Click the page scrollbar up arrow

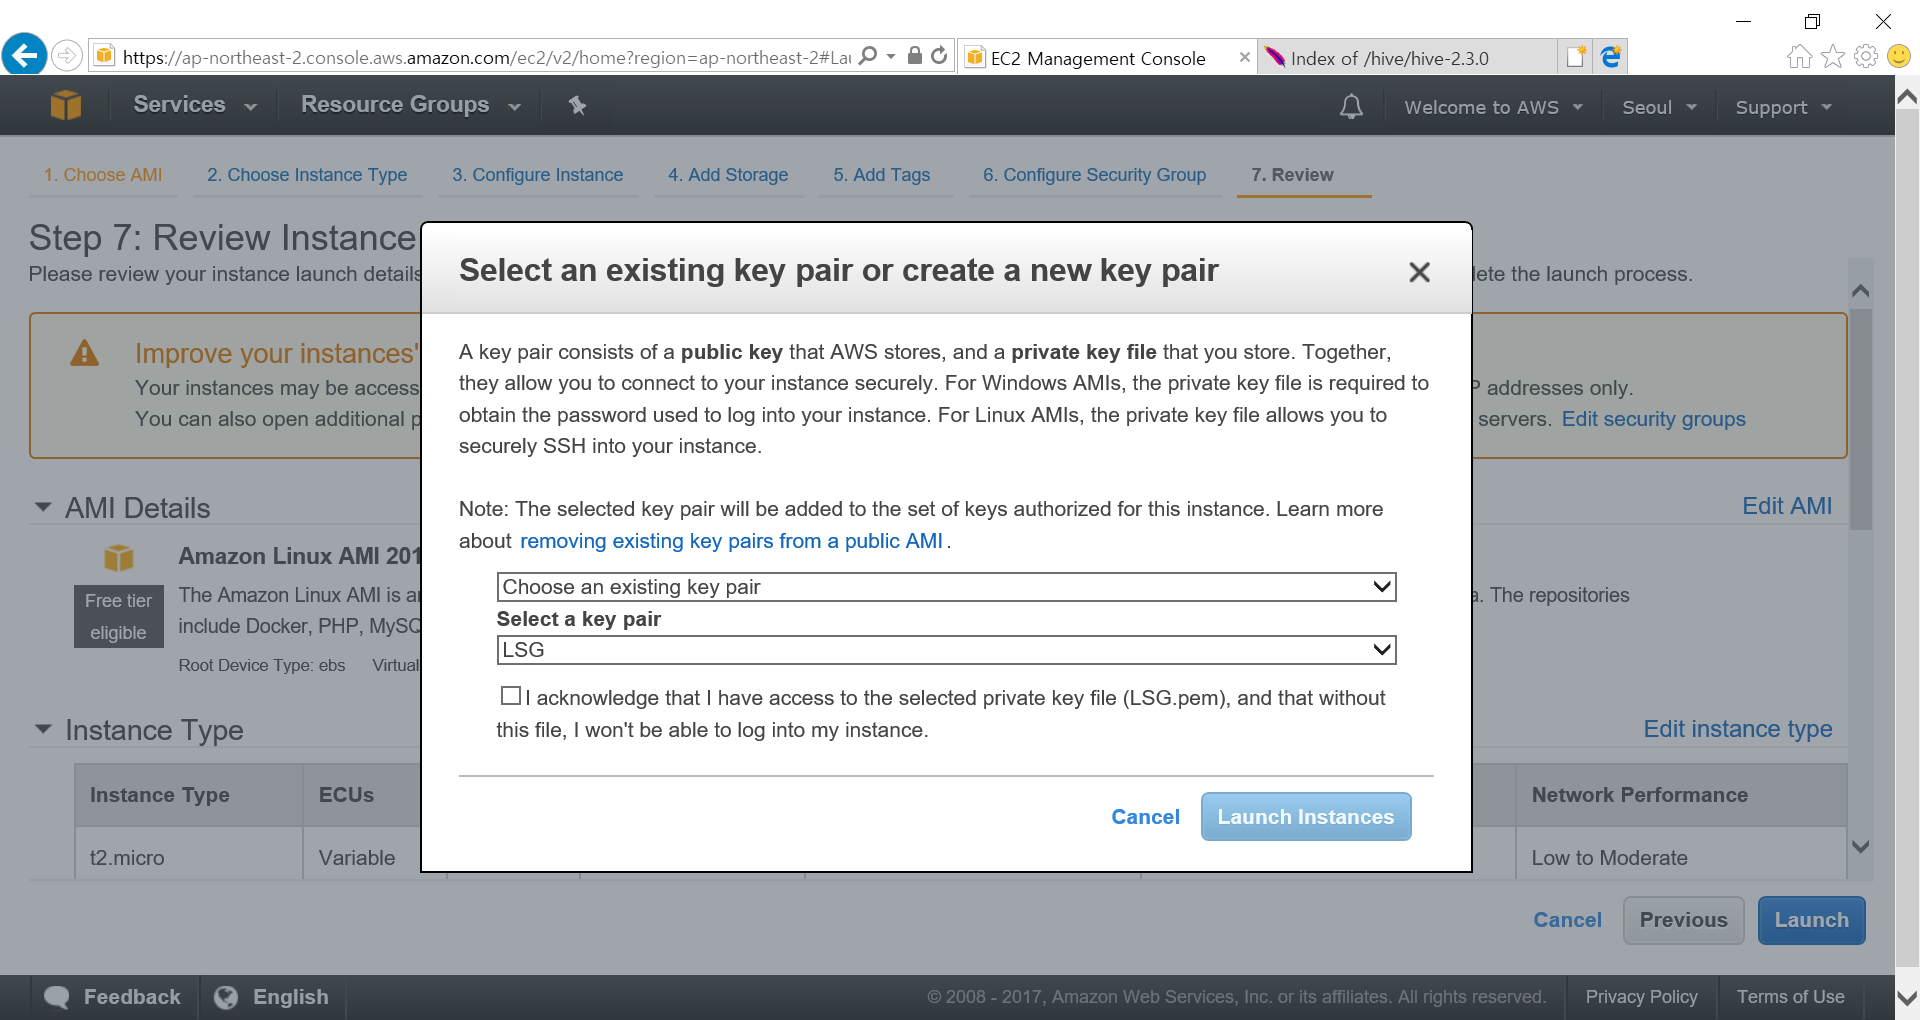tap(1907, 97)
